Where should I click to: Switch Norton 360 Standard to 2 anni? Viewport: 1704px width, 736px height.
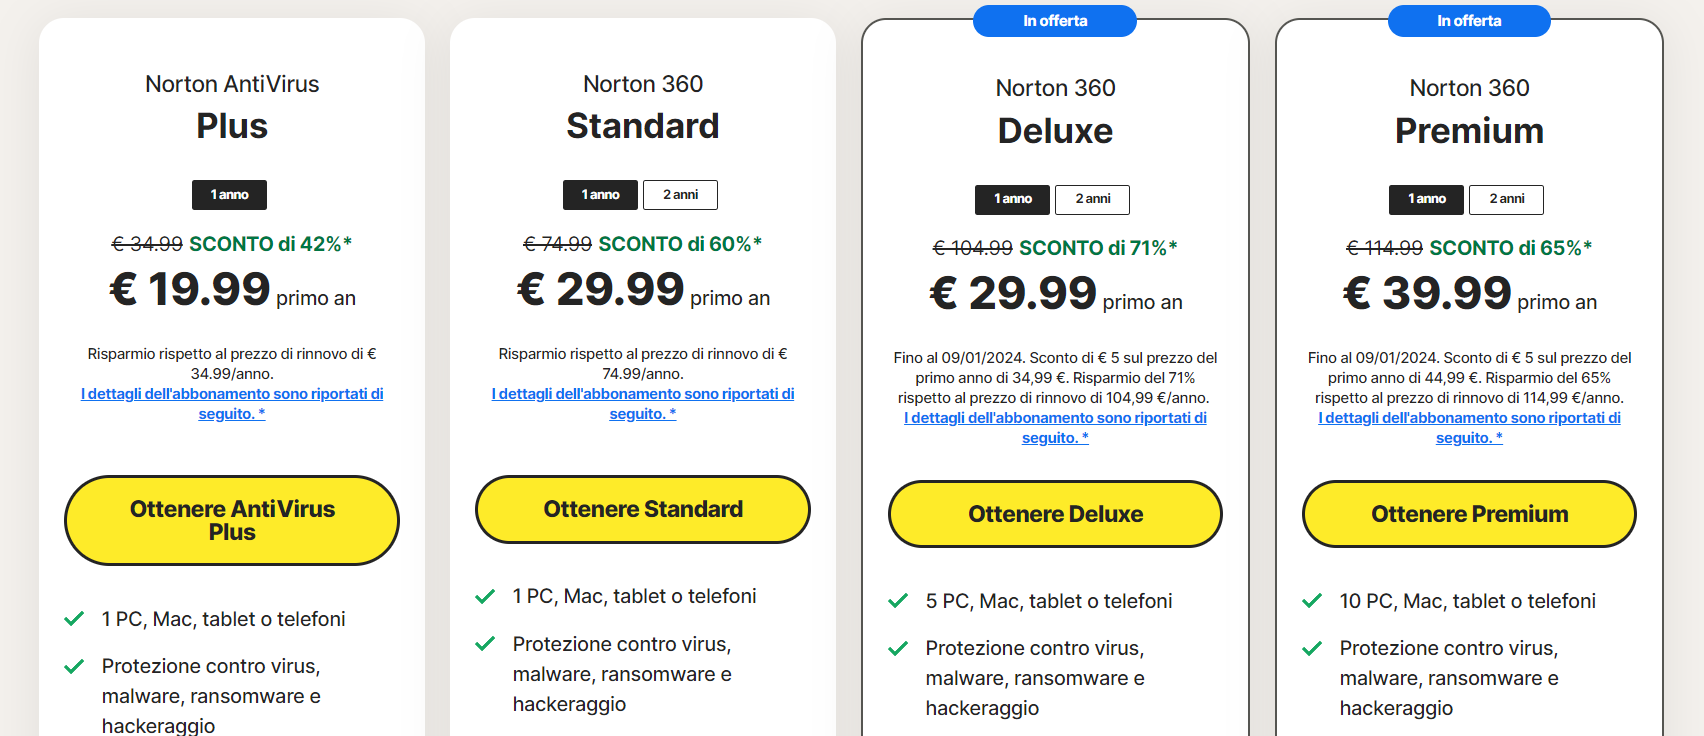(680, 195)
